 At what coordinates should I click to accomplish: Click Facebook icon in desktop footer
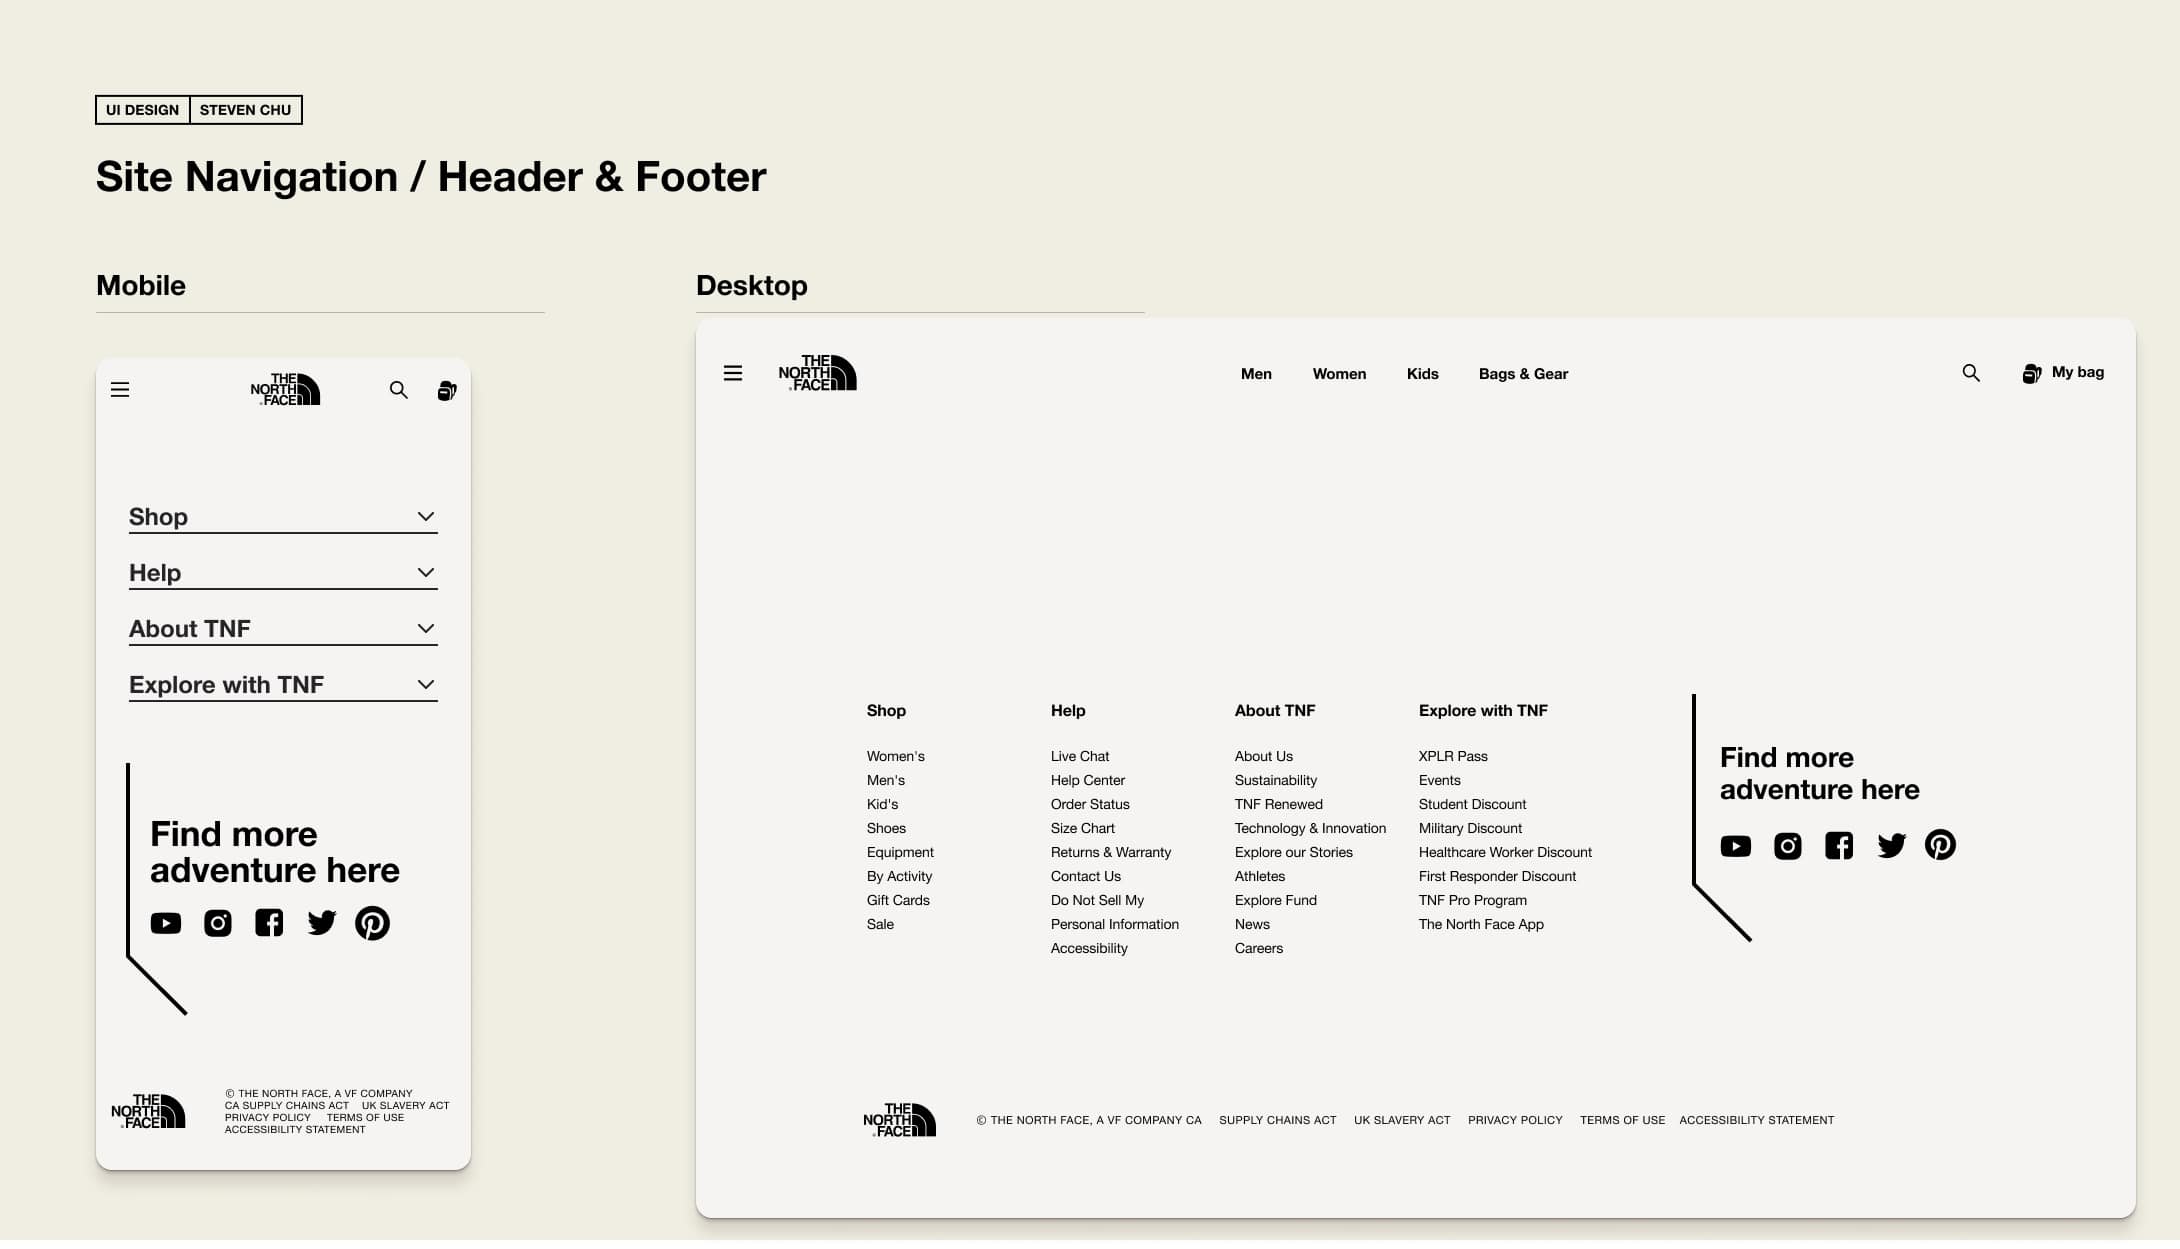click(1839, 846)
